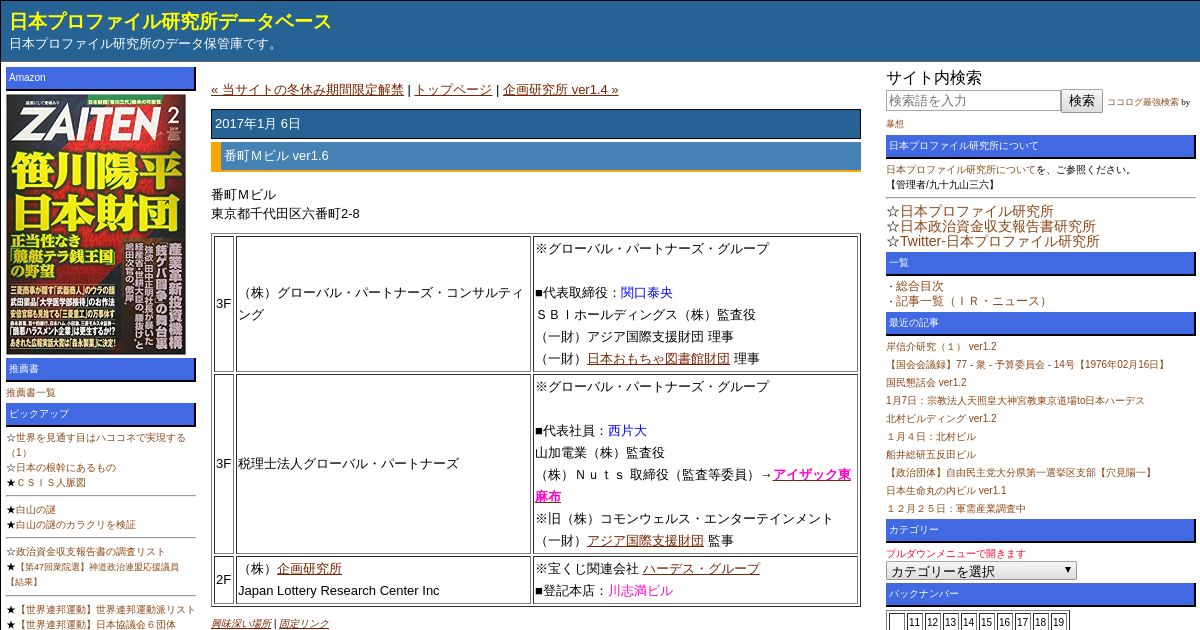Open 日本おもちゃ図書館財団 link

pos(658,358)
